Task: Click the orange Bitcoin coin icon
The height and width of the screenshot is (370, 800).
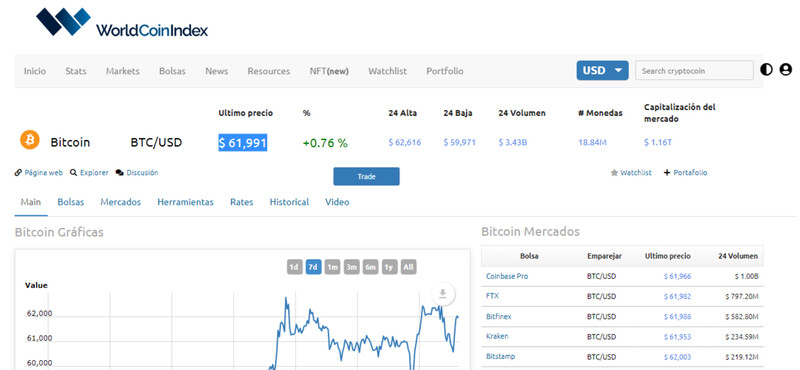Action: click(x=30, y=140)
